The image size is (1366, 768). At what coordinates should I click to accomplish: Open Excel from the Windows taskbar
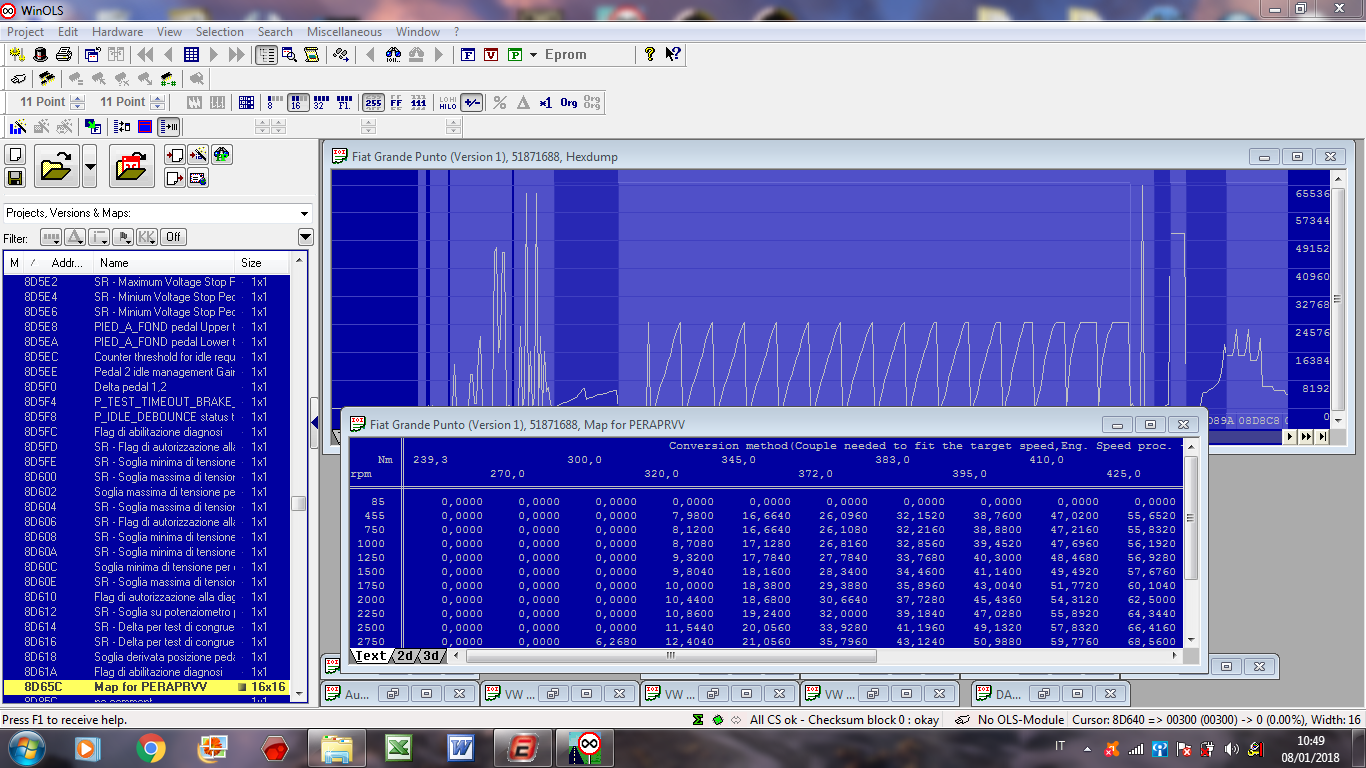[x=399, y=748]
